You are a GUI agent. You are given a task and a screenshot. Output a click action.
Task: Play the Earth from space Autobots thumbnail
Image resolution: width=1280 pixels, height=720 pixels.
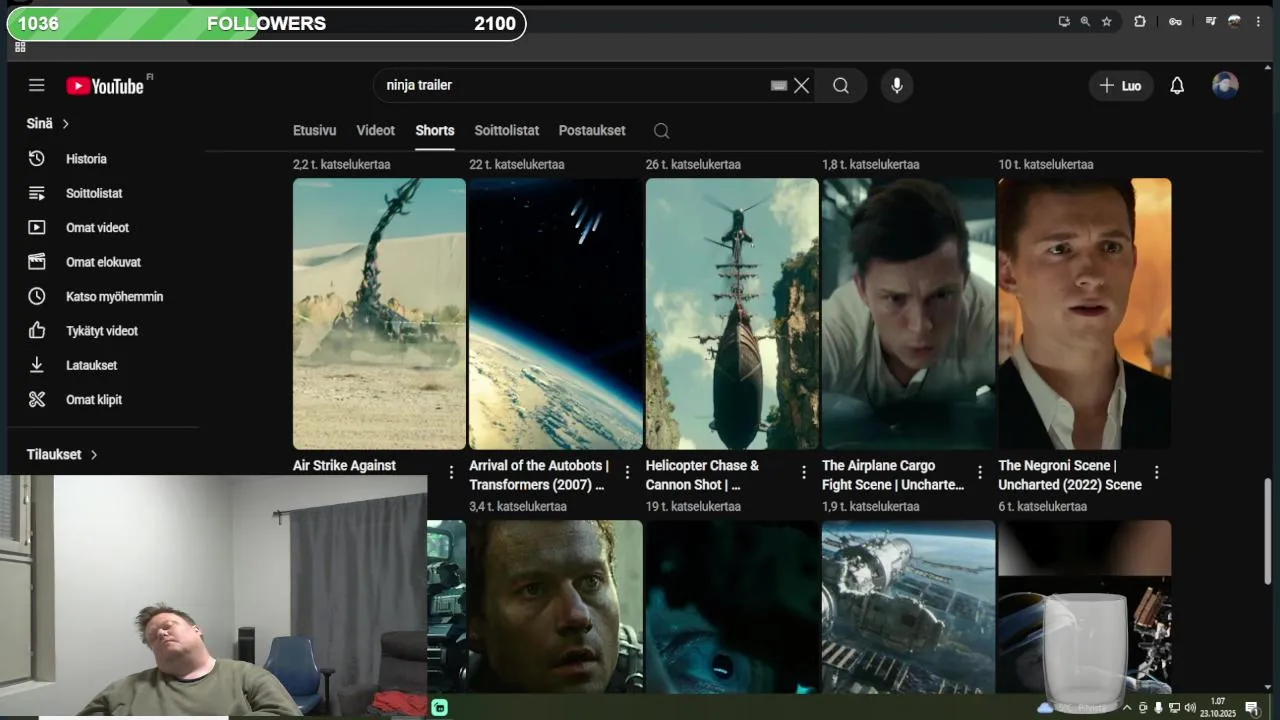pyautogui.click(x=556, y=314)
